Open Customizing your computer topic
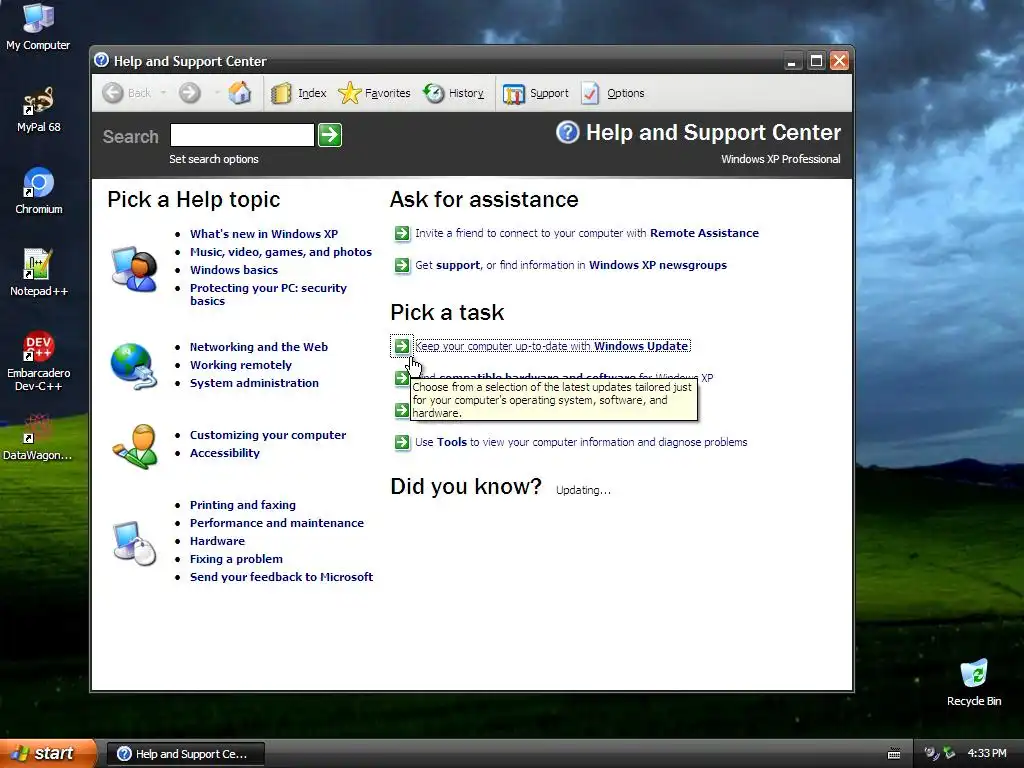The height and width of the screenshot is (768, 1024). point(268,435)
